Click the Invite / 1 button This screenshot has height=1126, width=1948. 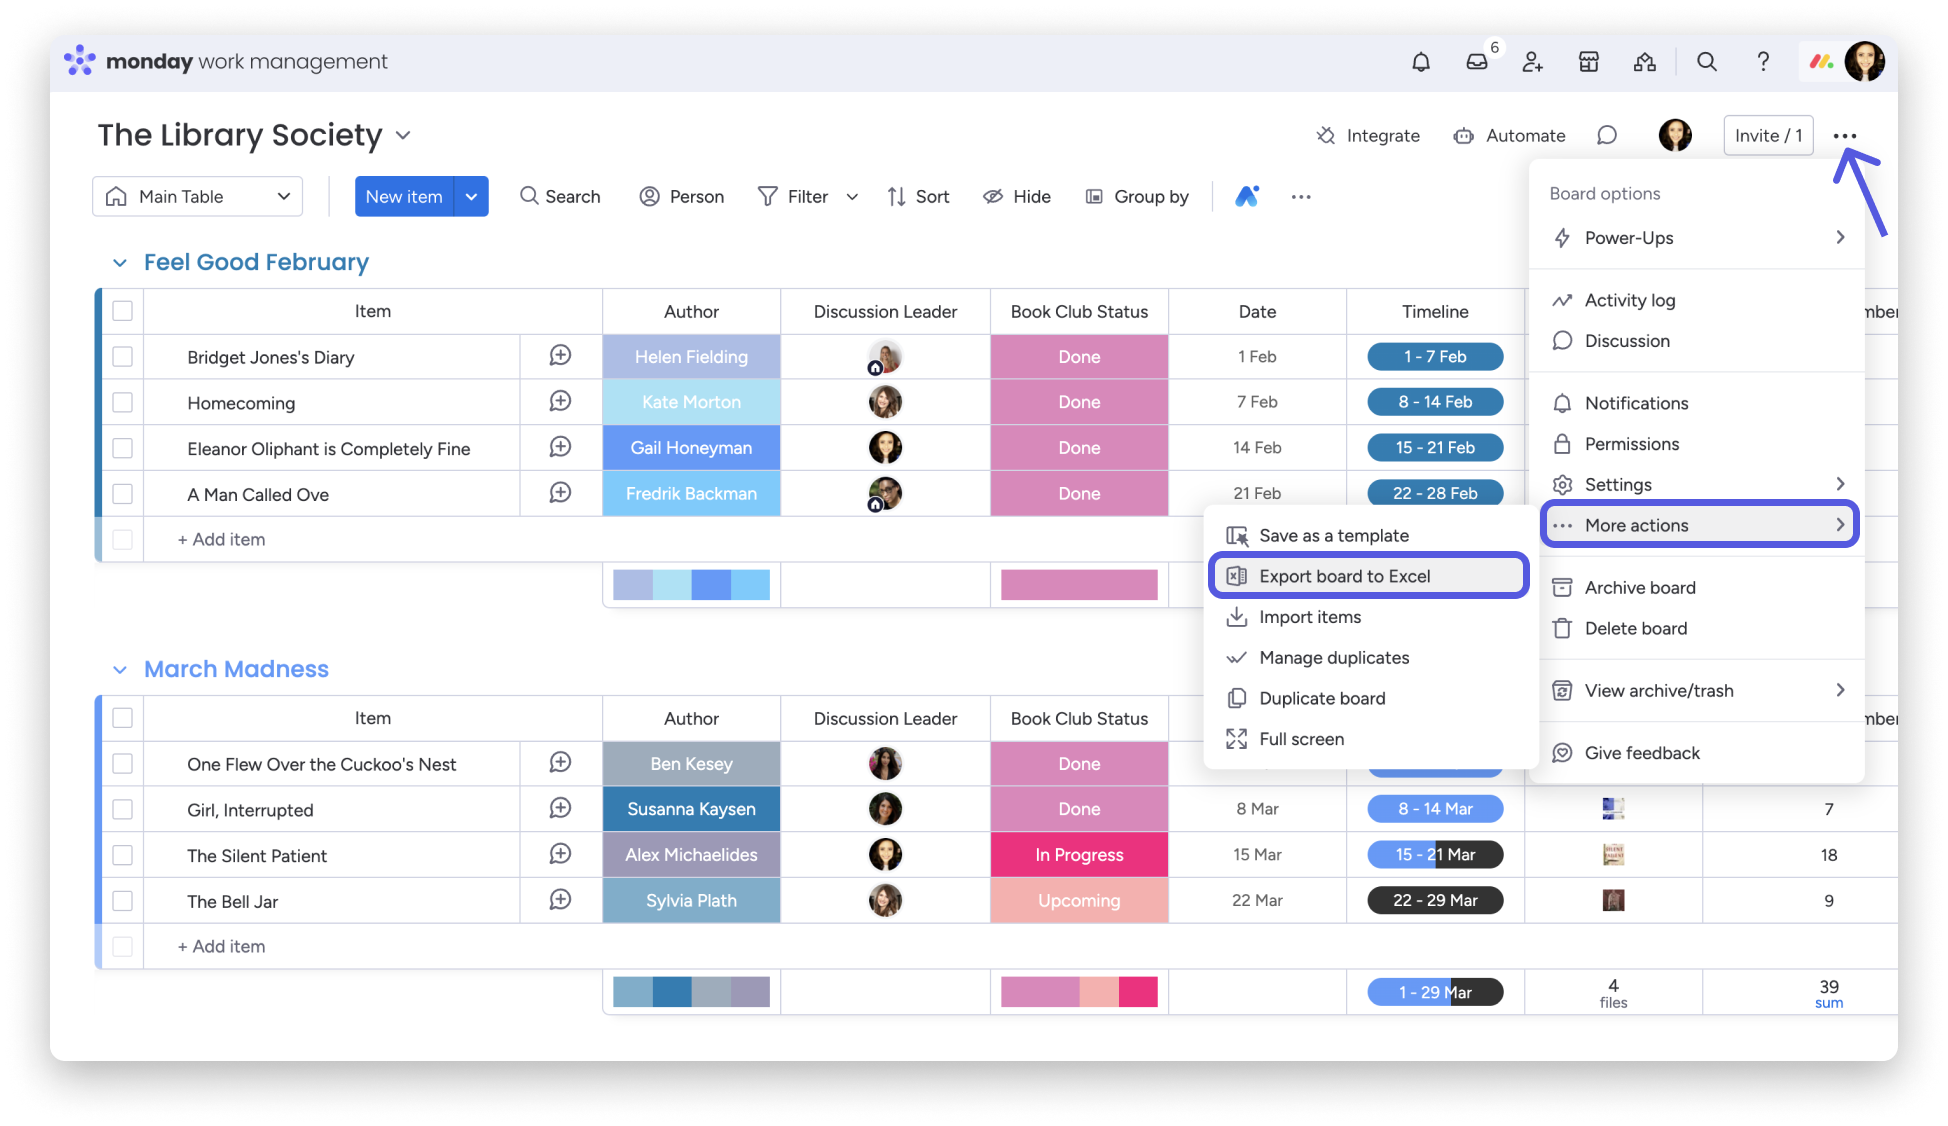point(1768,136)
